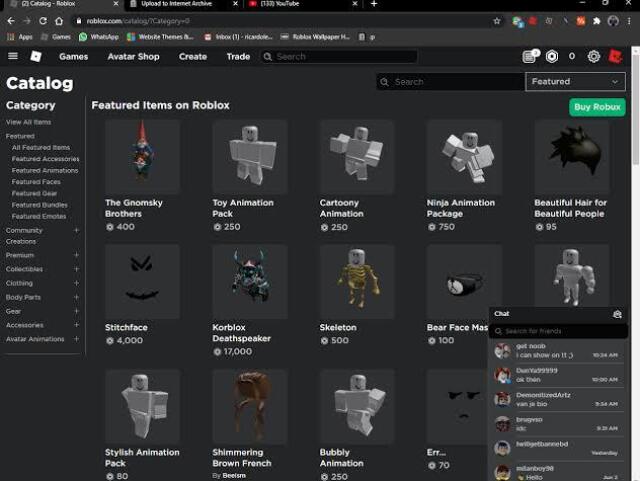Screen dimensions: 640x481
Task: Click the Robux currency icon
Action: (552, 56)
